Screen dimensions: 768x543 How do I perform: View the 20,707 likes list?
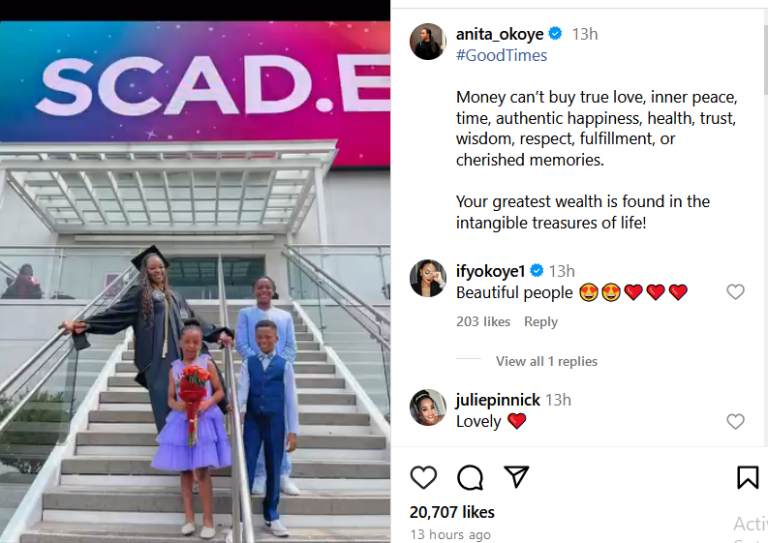coord(452,512)
